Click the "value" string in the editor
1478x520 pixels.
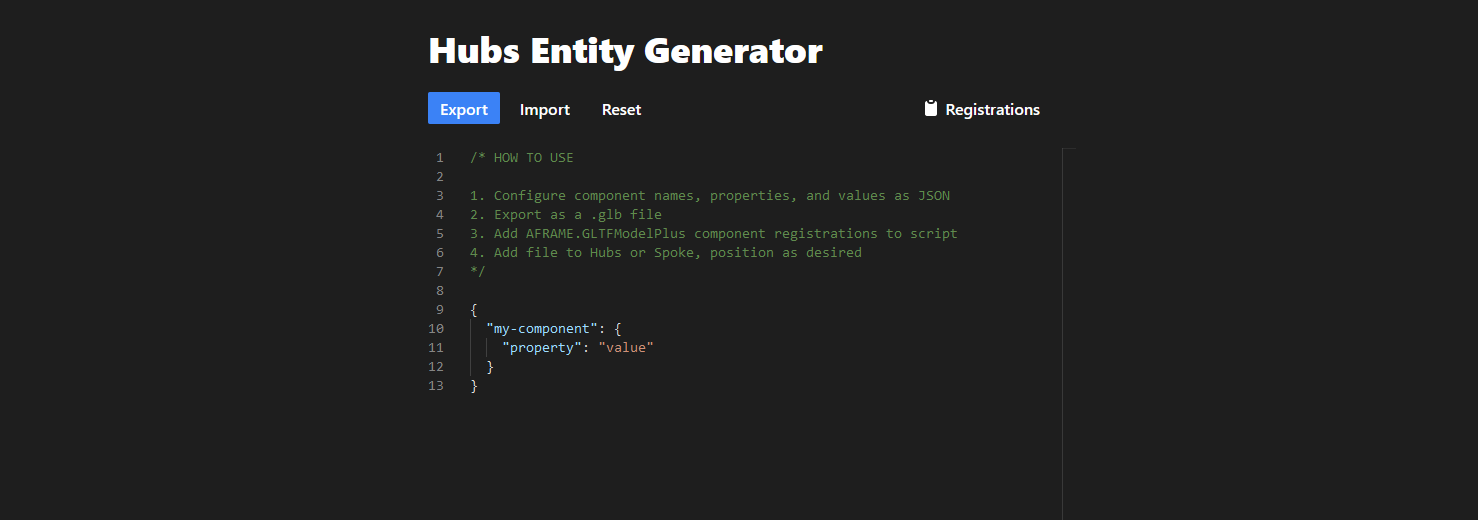(x=626, y=347)
